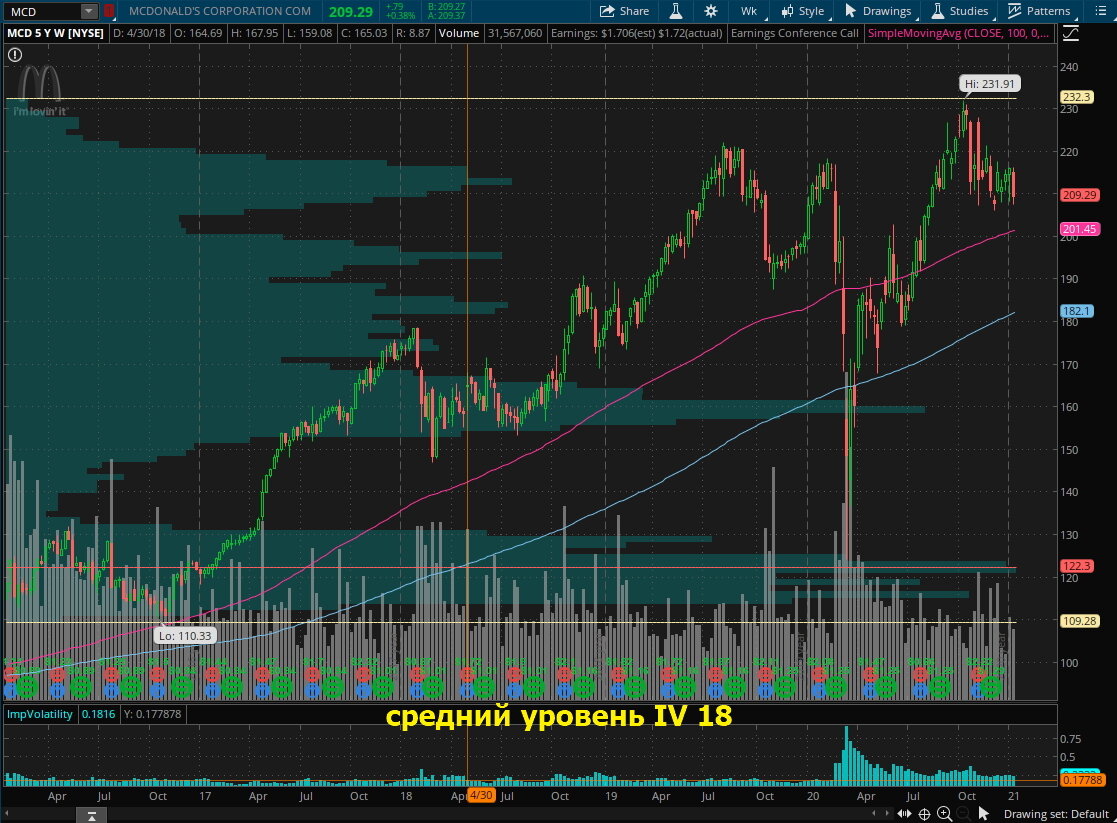The width and height of the screenshot is (1117, 823).
Task: Click the ImpVolatility study label
Action: point(40,714)
